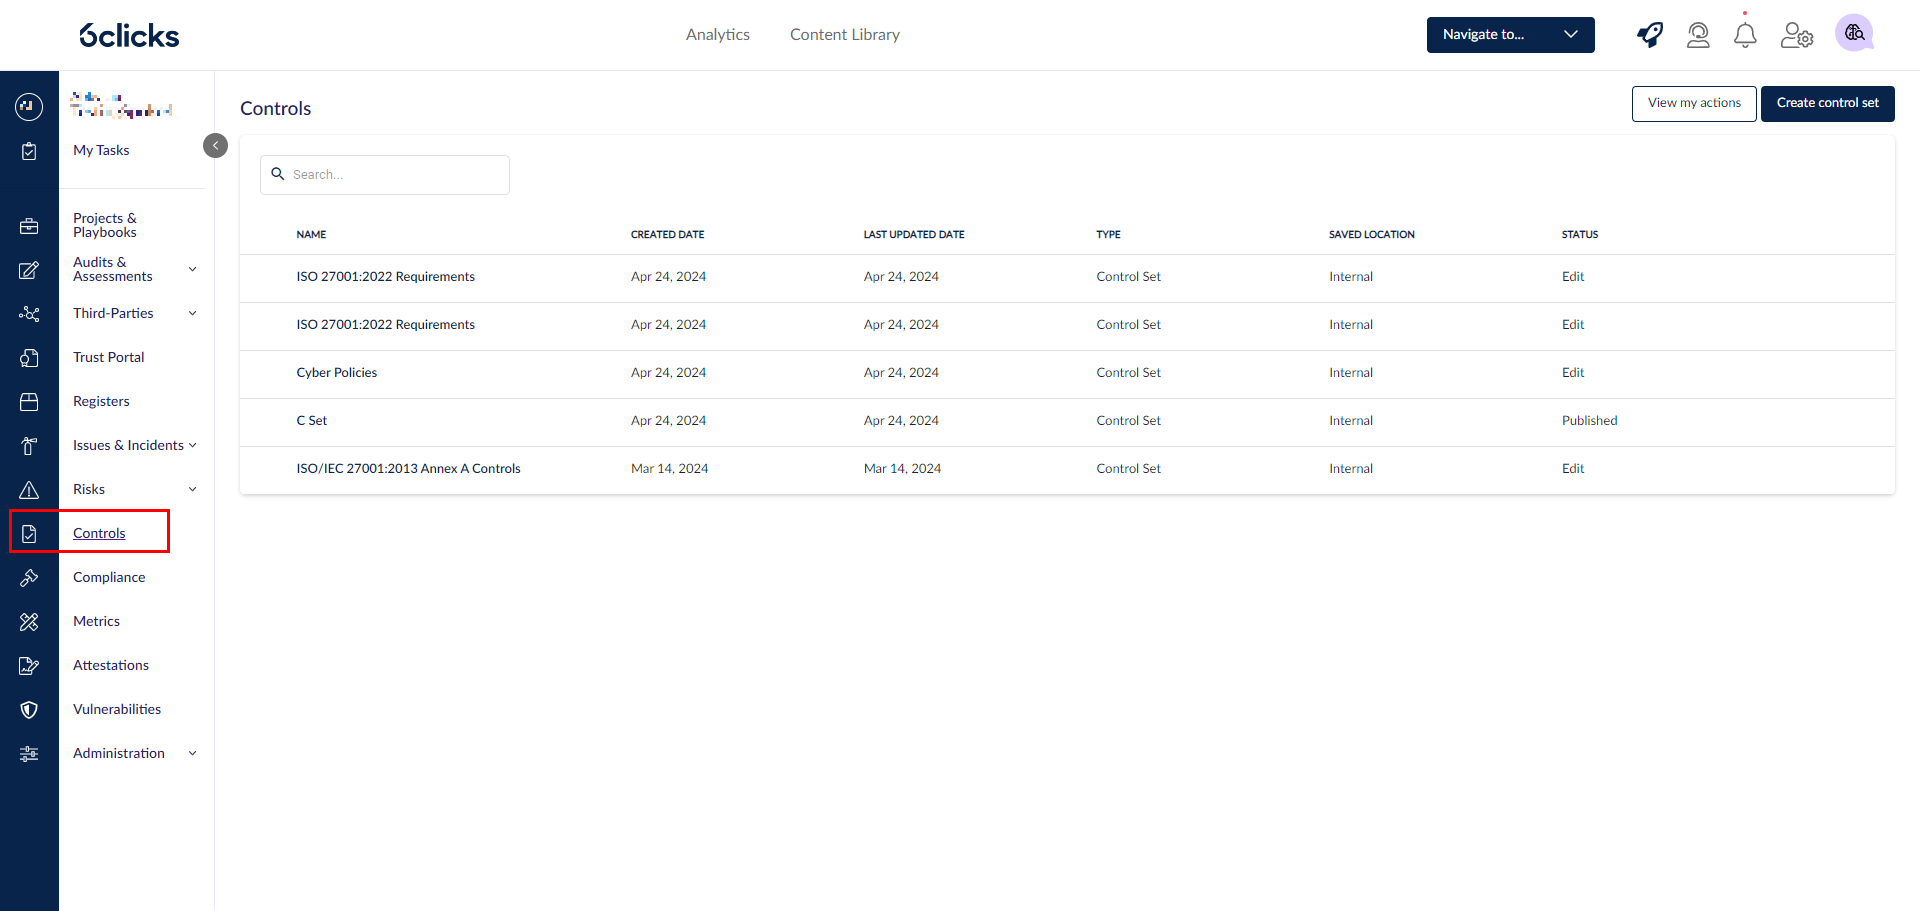
Task: Expand the Risks submenu chevron
Action: [193, 489]
